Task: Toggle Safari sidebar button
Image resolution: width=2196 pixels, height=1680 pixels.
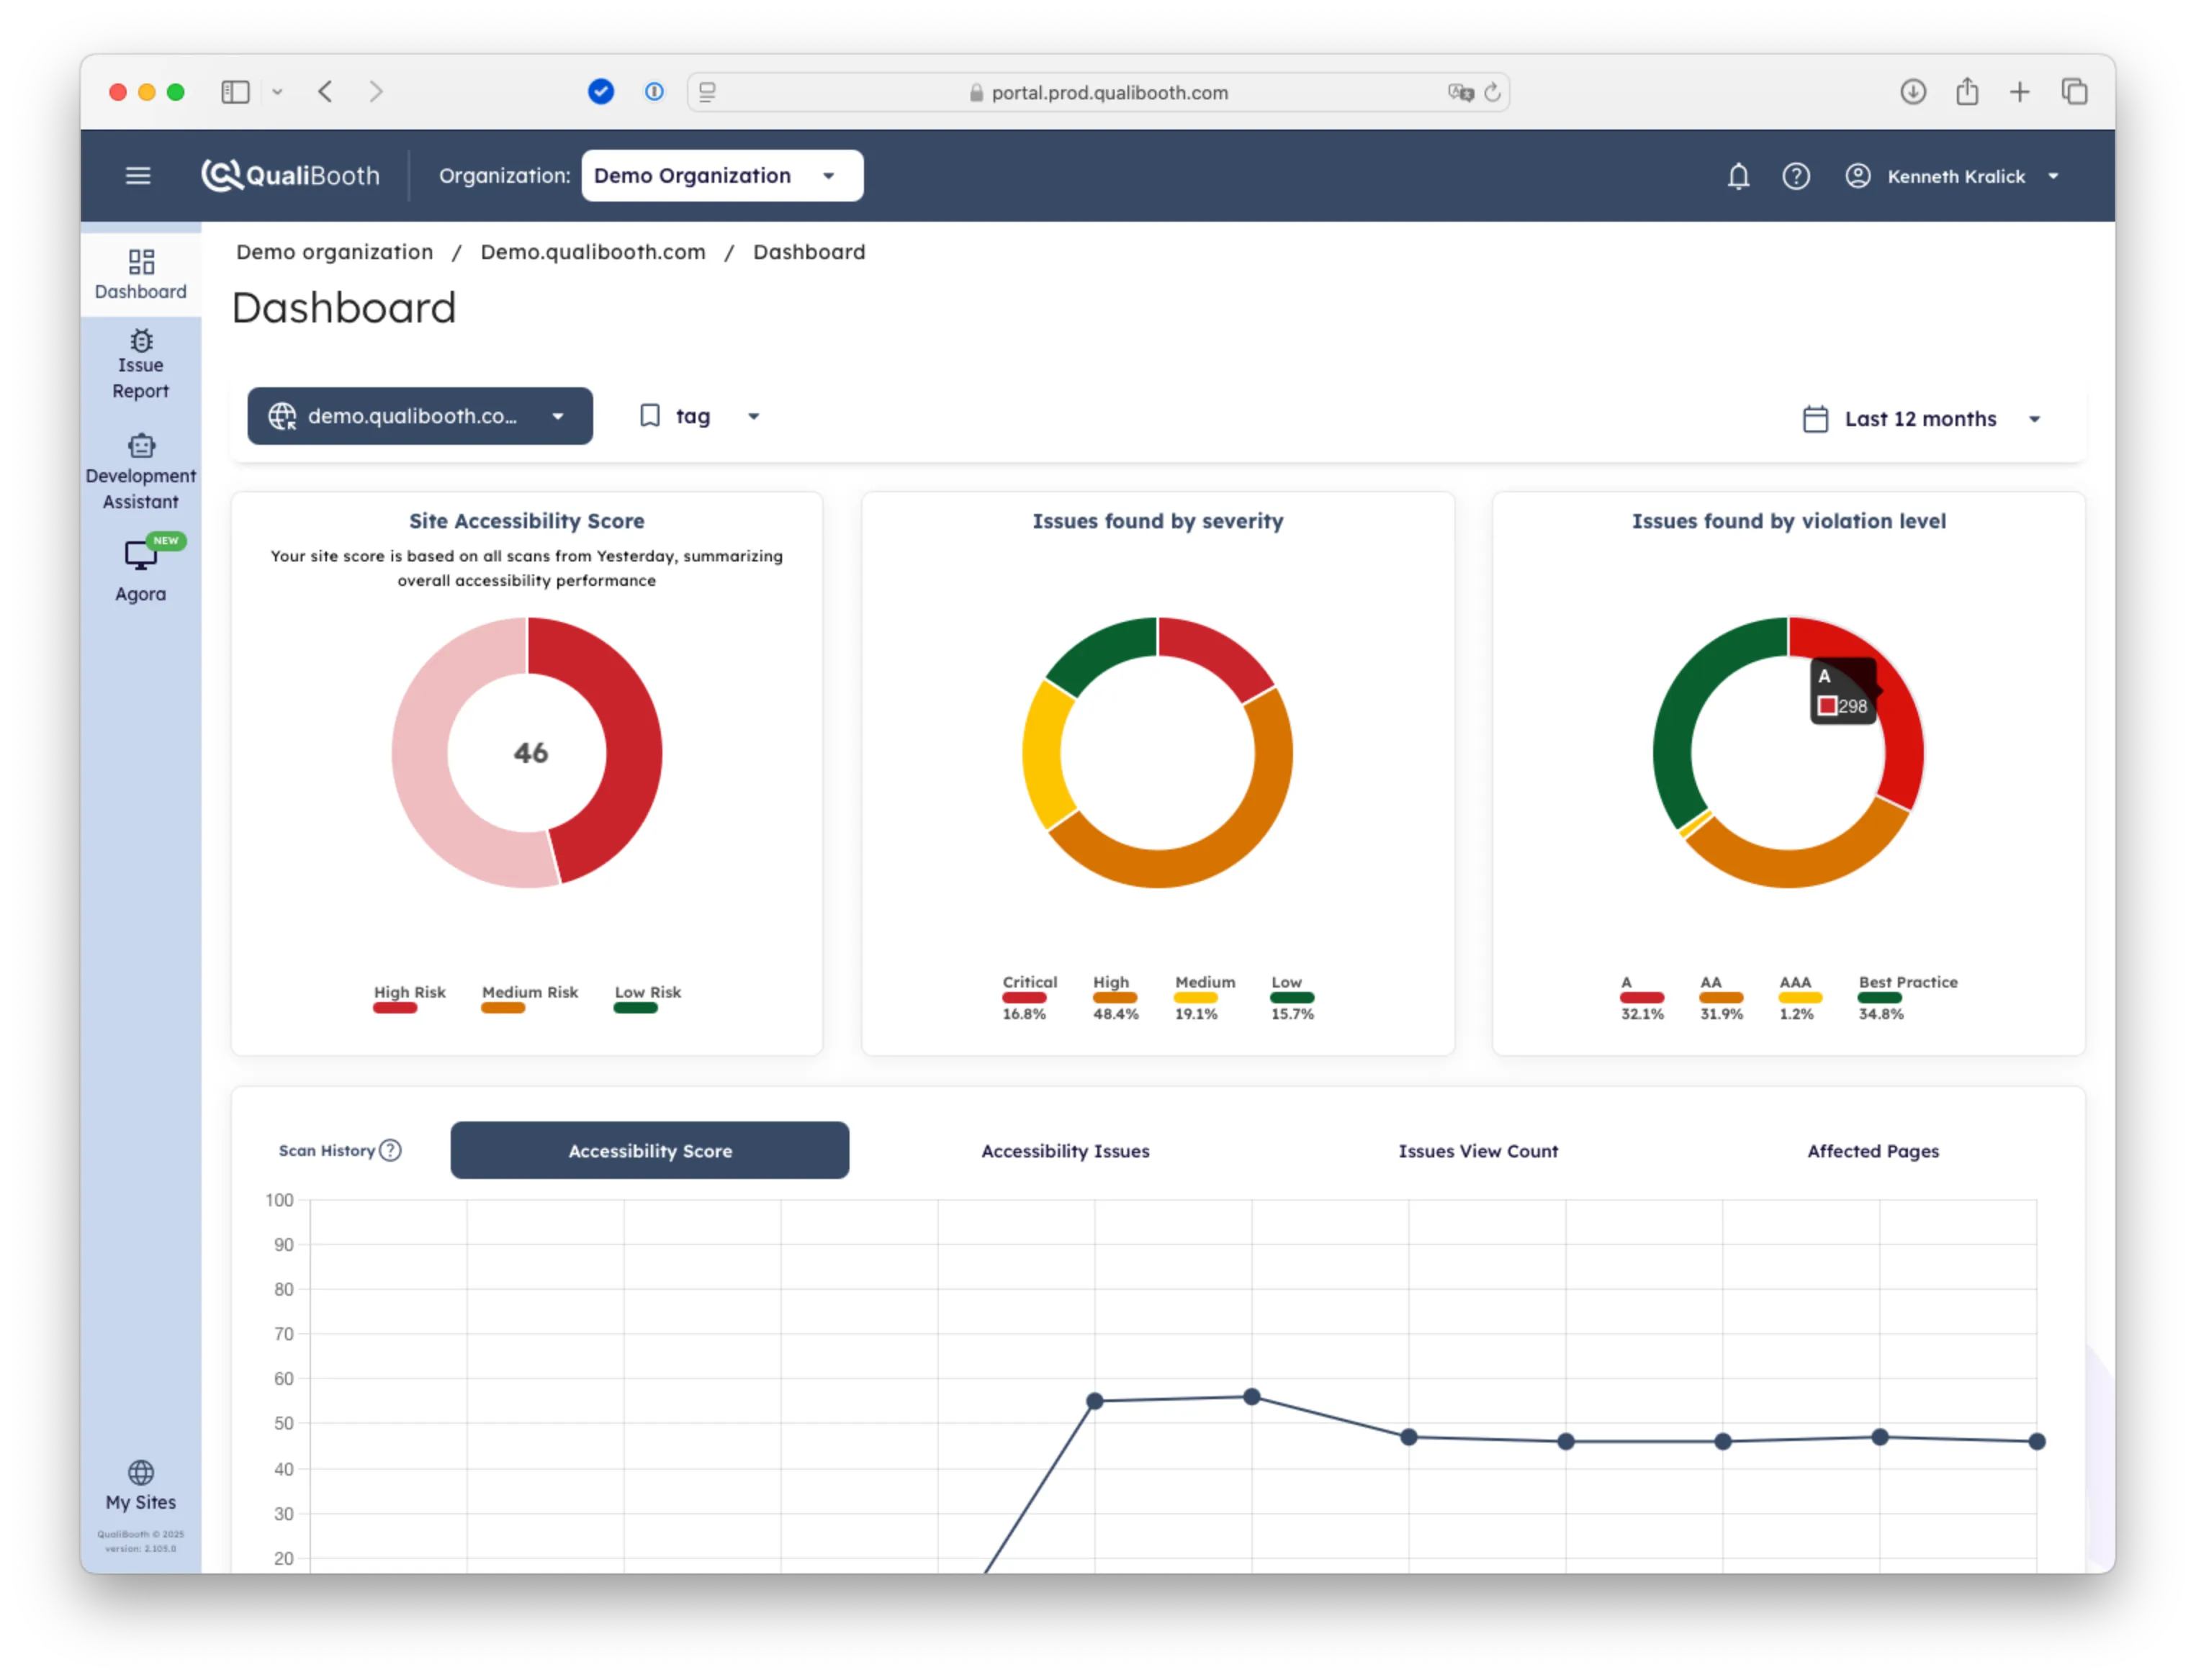Action: pos(235,92)
